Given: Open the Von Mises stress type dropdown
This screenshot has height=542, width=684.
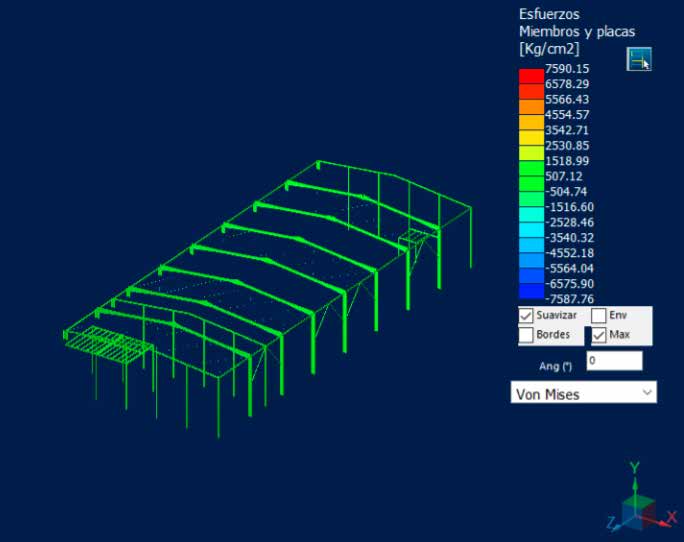Looking at the screenshot, I should pos(584,392).
